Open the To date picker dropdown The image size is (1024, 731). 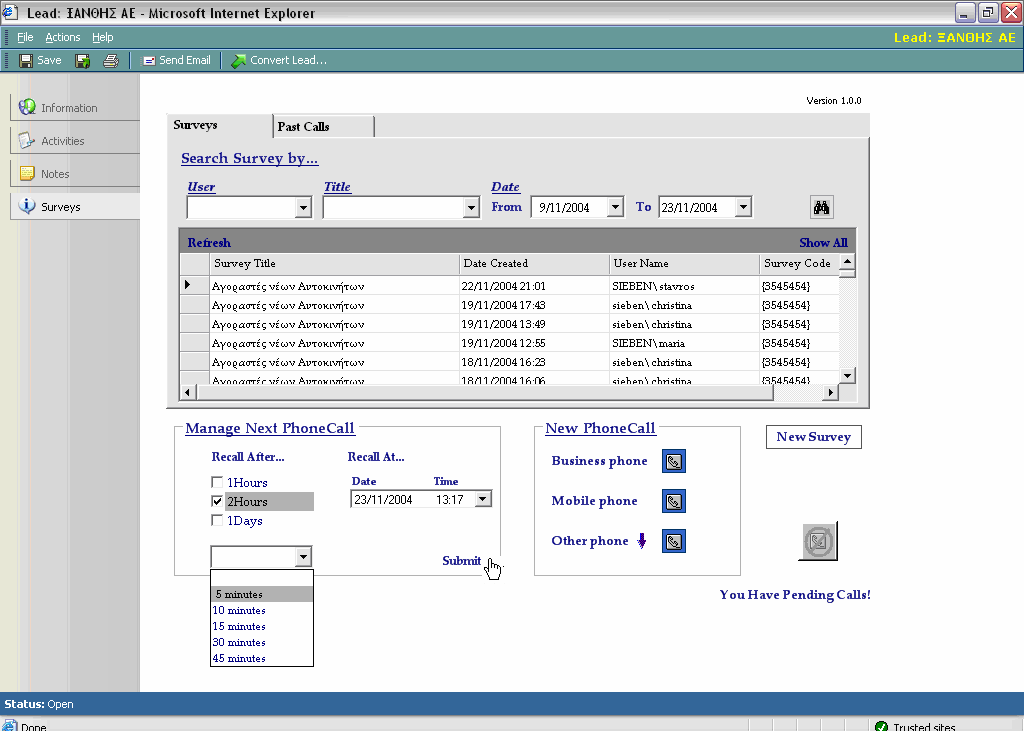click(743, 207)
